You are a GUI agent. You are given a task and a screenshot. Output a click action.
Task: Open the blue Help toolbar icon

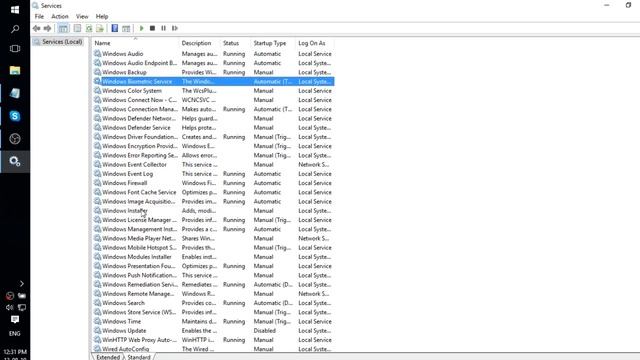click(x=115, y=28)
